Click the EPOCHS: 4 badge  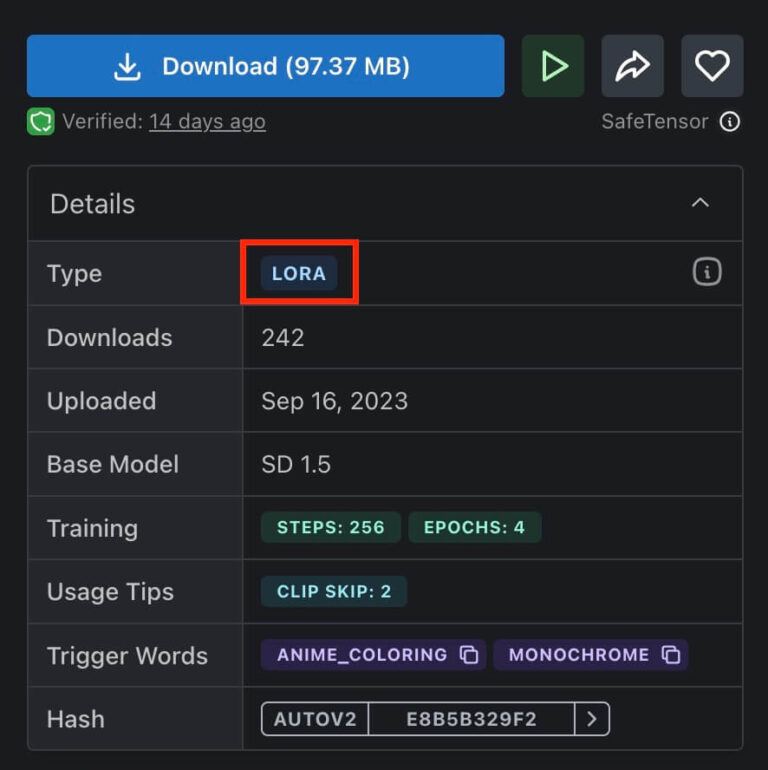click(x=474, y=527)
